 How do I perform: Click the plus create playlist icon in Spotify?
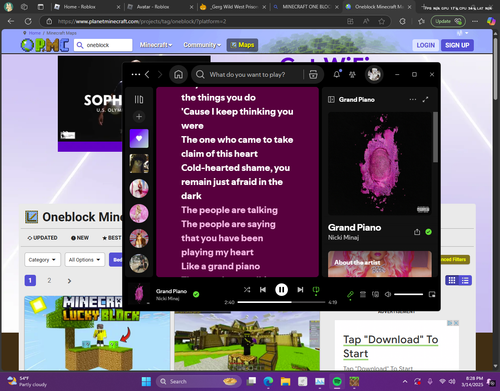pos(139,116)
